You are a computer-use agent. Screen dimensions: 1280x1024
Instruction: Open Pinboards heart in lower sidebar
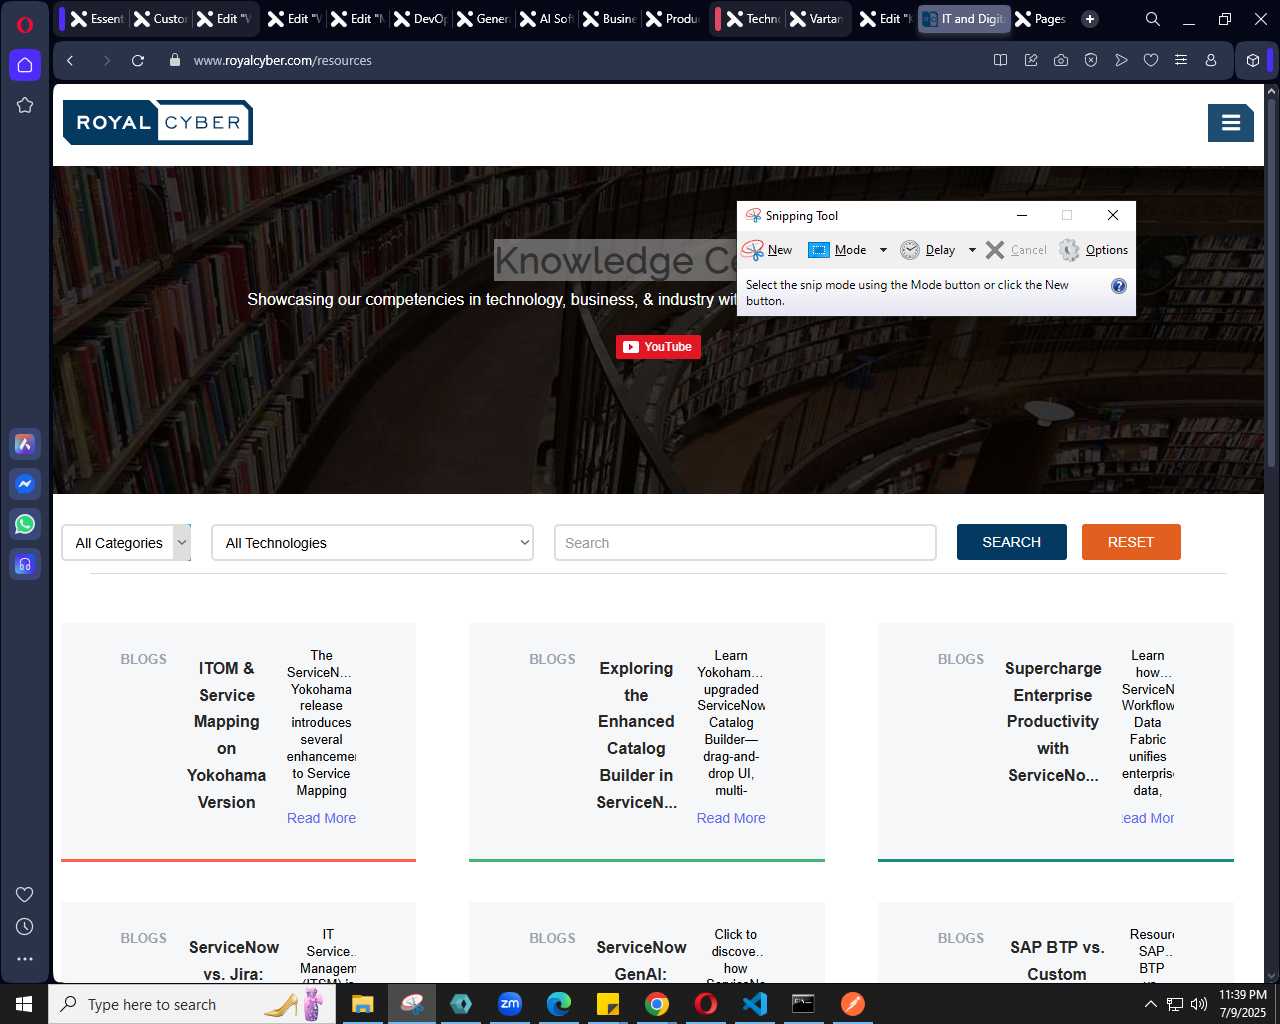pyautogui.click(x=25, y=894)
